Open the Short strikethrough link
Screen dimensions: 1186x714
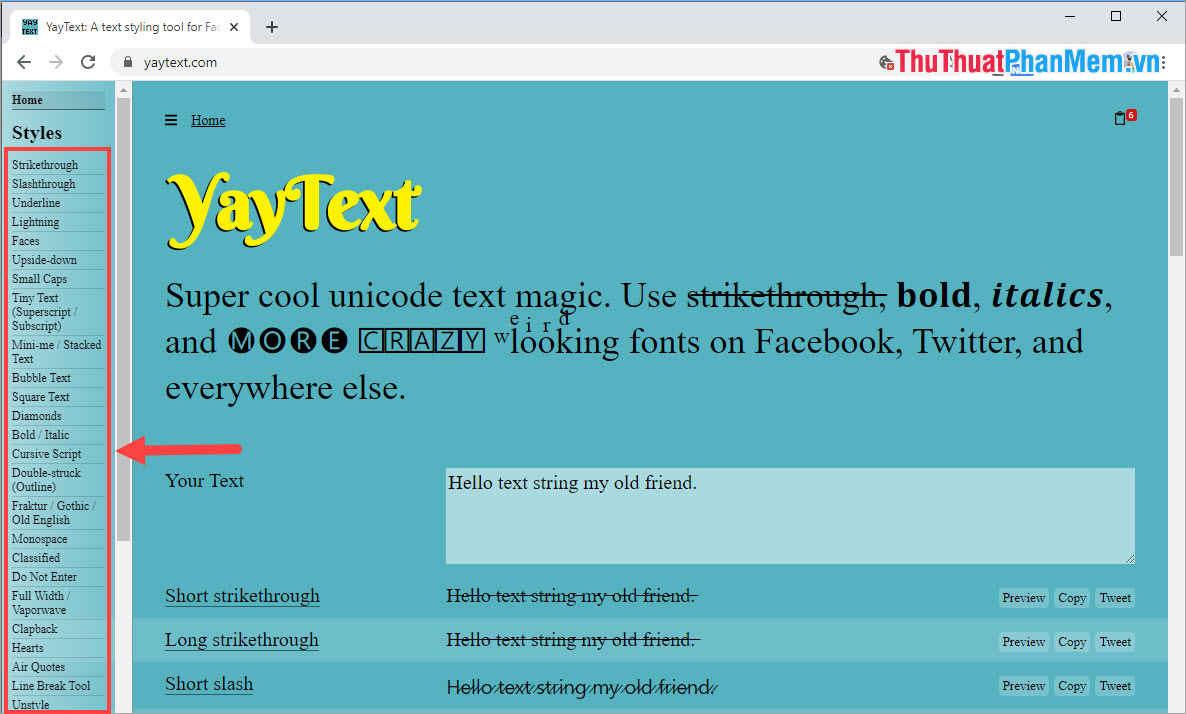[242, 596]
